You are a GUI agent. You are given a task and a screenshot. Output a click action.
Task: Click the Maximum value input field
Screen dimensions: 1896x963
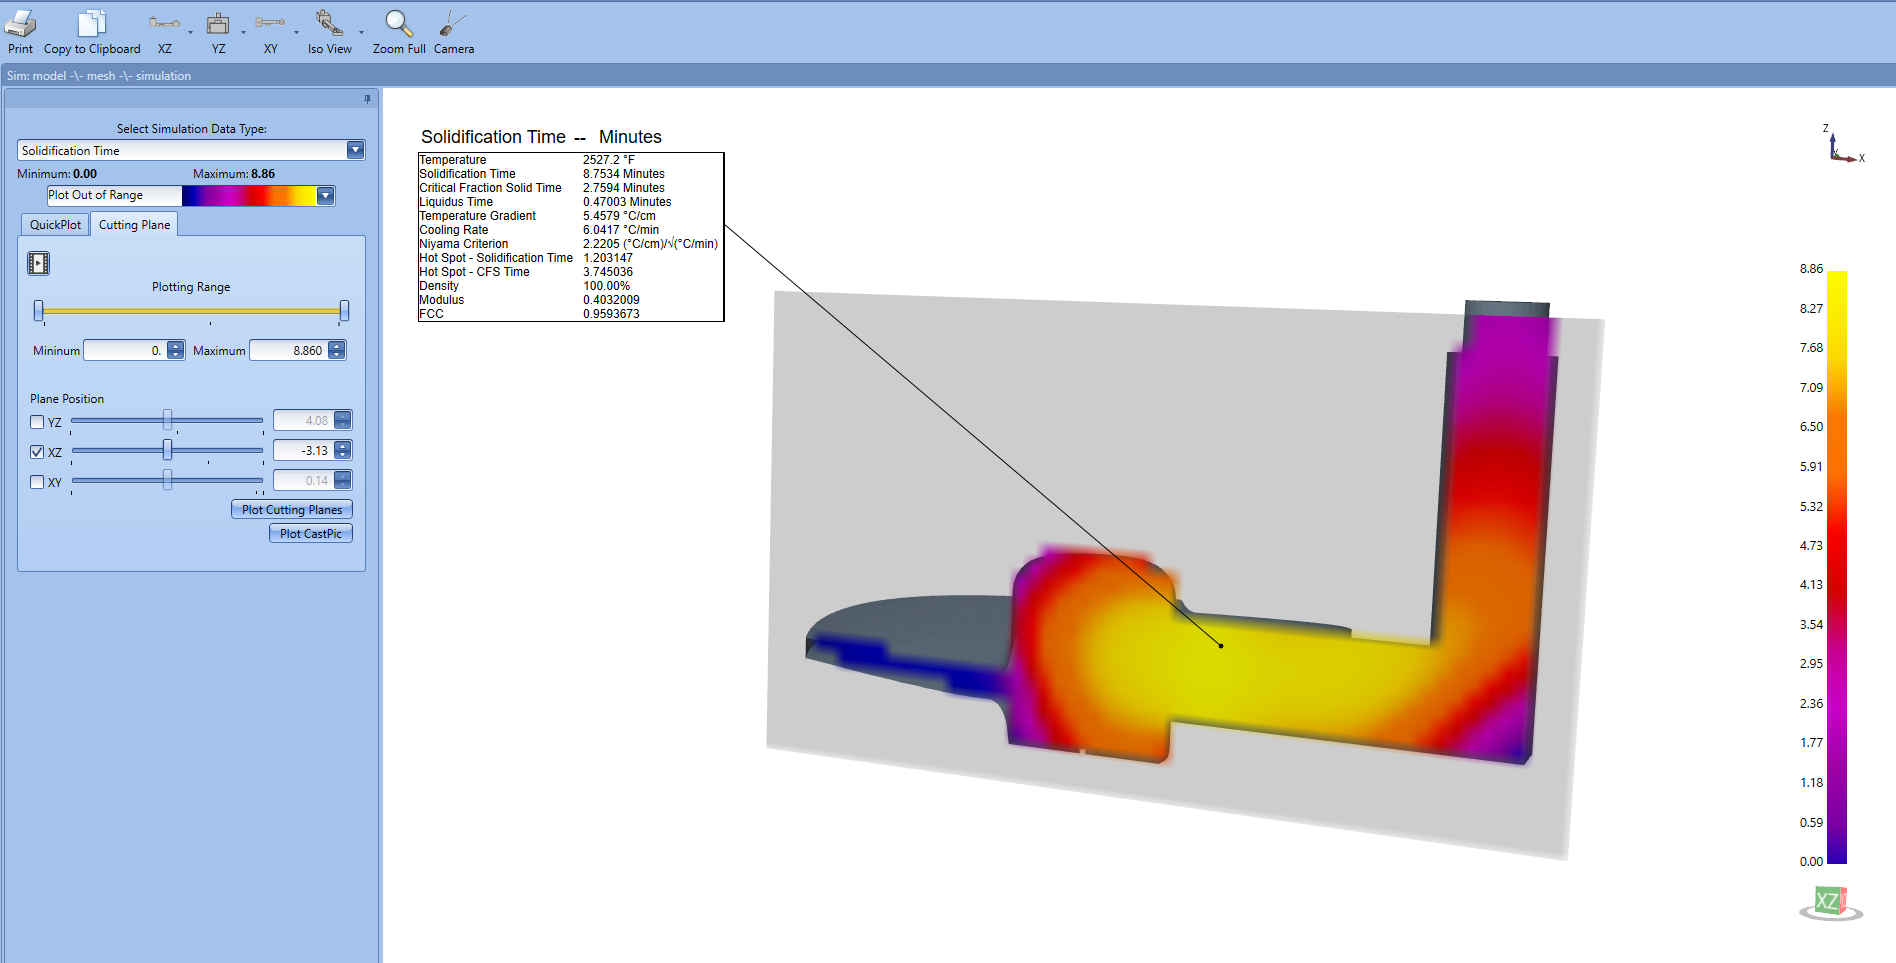pyautogui.click(x=288, y=350)
